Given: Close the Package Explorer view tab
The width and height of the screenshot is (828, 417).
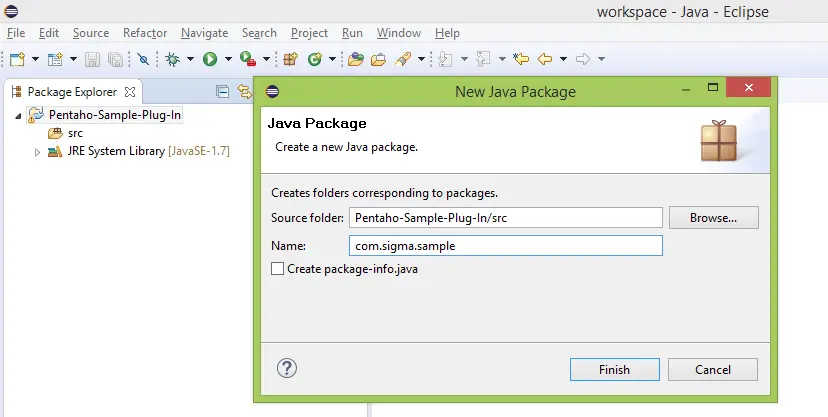Looking at the screenshot, I should tap(129, 92).
